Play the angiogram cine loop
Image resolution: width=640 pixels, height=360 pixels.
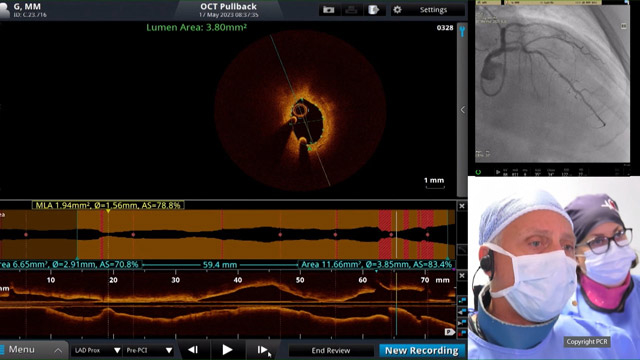pyautogui.click(x=498, y=172)
